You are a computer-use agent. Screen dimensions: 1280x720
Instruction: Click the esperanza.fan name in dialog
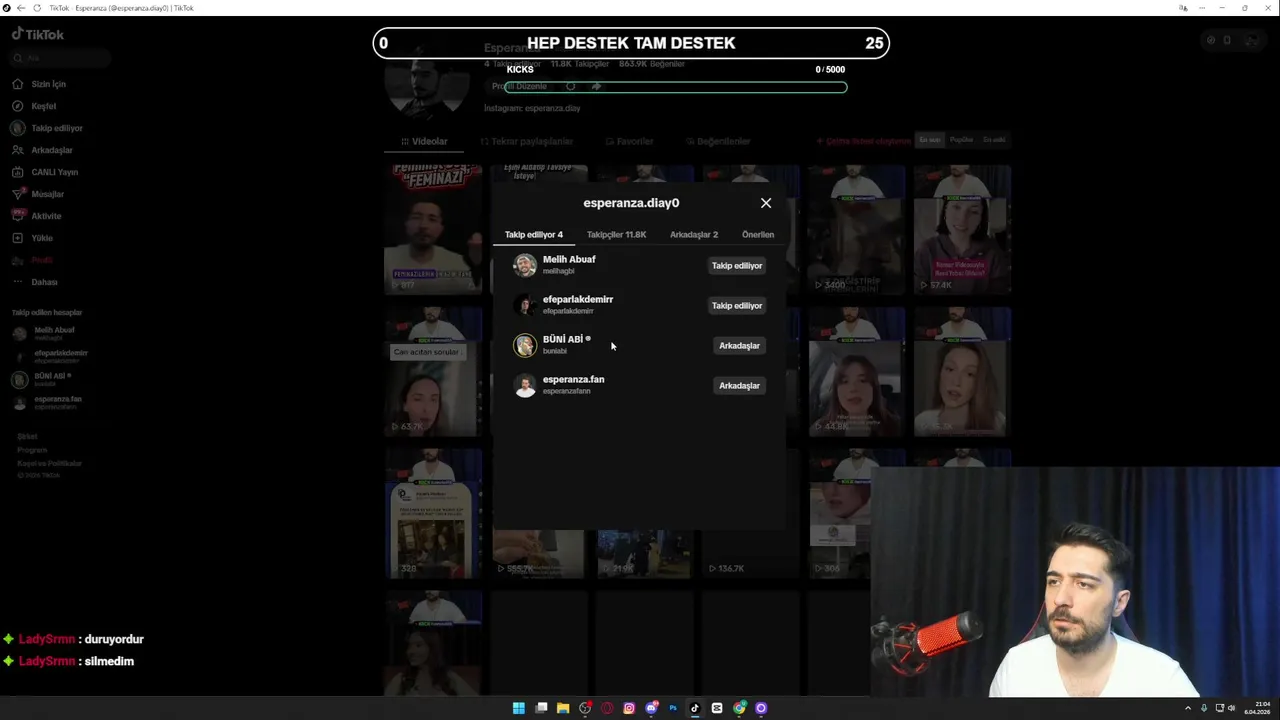click(573, 379)
